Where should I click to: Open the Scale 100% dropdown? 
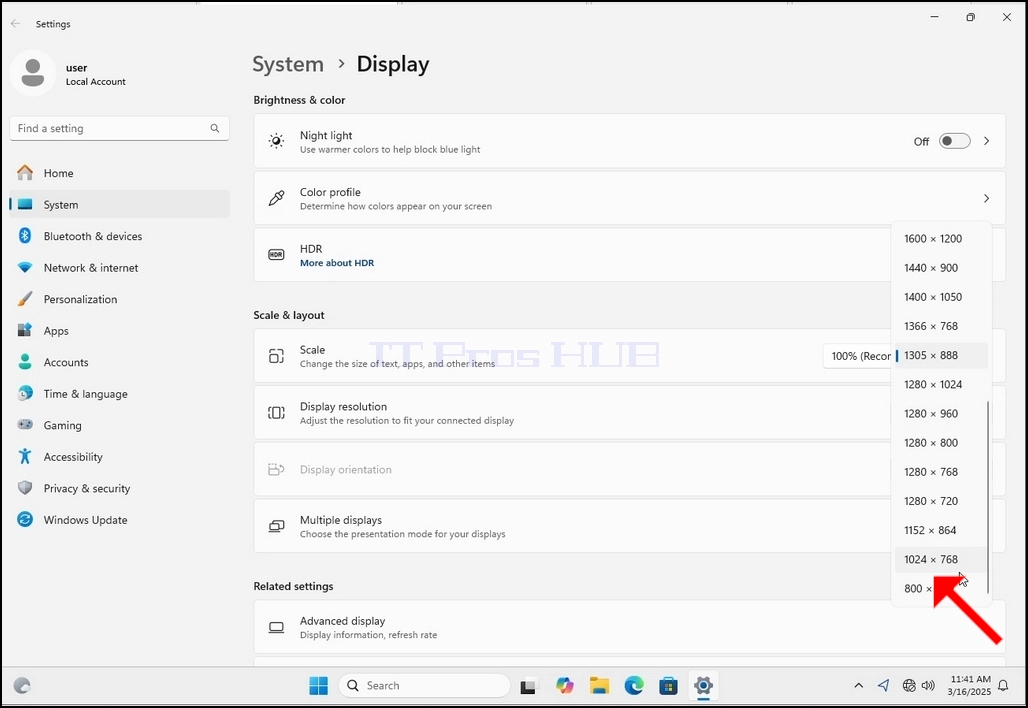click(860, 356)
